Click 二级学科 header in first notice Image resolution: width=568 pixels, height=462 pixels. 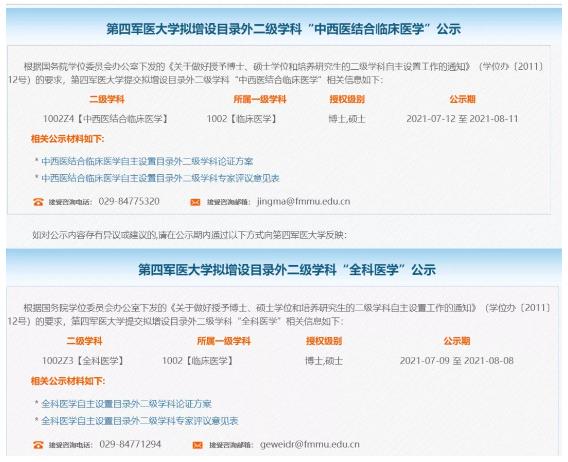(x=107, y=99)
